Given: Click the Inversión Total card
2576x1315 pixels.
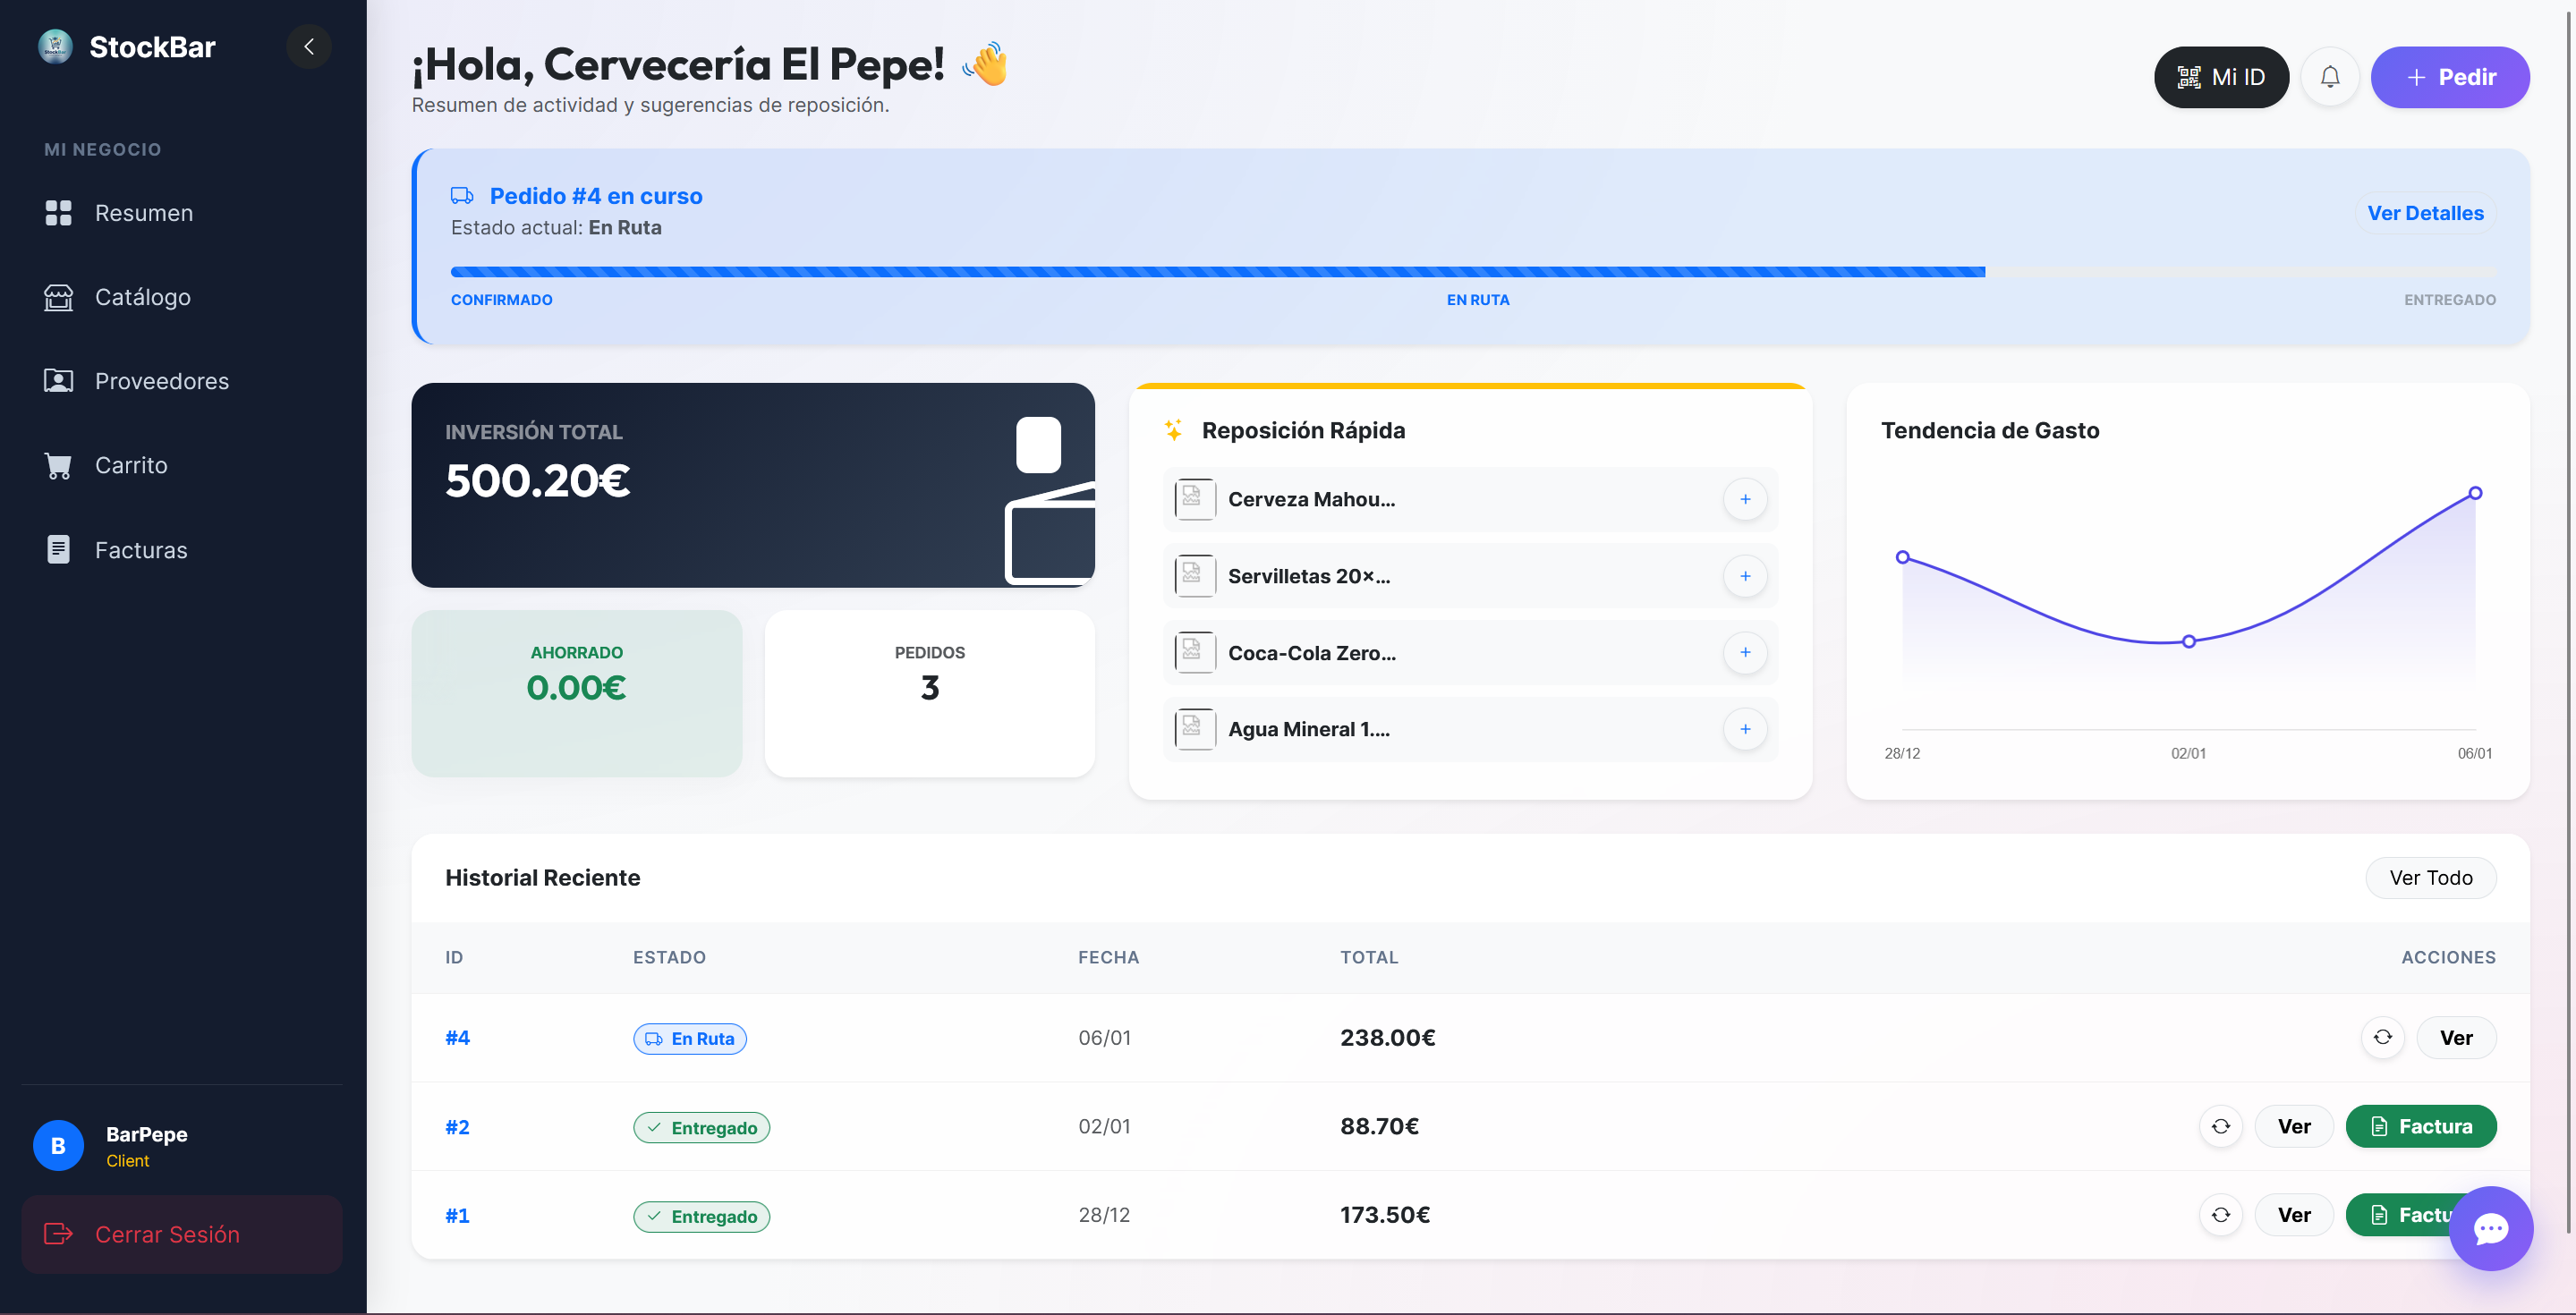Looking at the screenshot, I should tap(753, 485).
